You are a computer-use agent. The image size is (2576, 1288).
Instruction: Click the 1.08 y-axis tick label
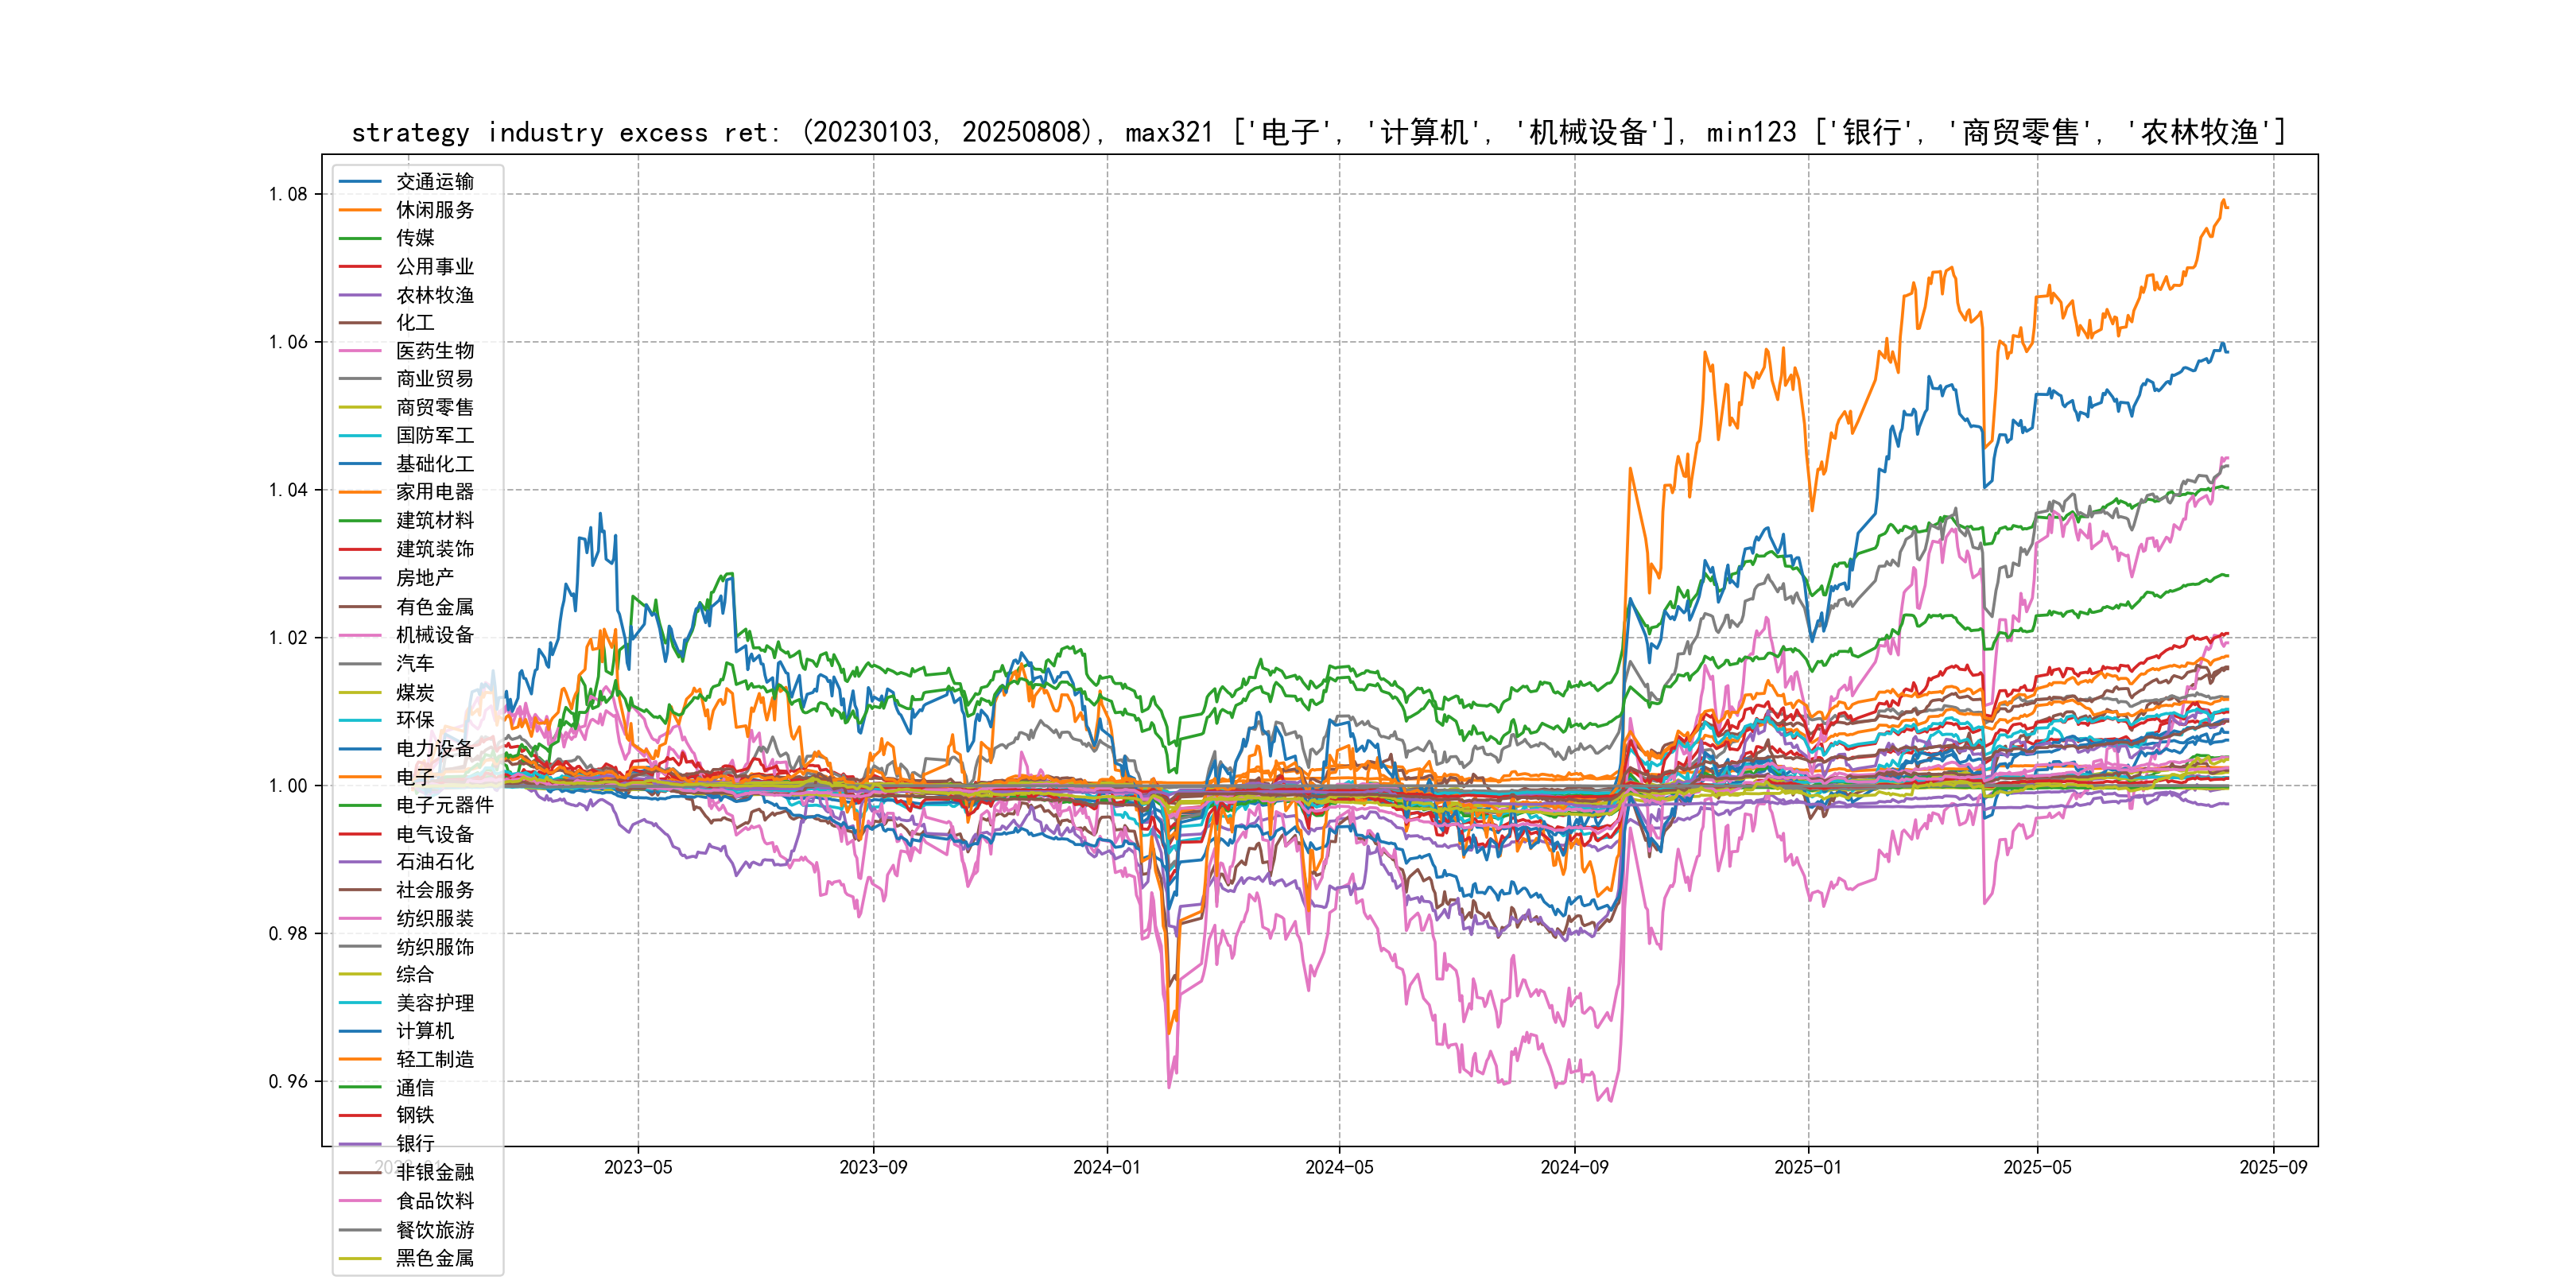(x=288, y=194)
